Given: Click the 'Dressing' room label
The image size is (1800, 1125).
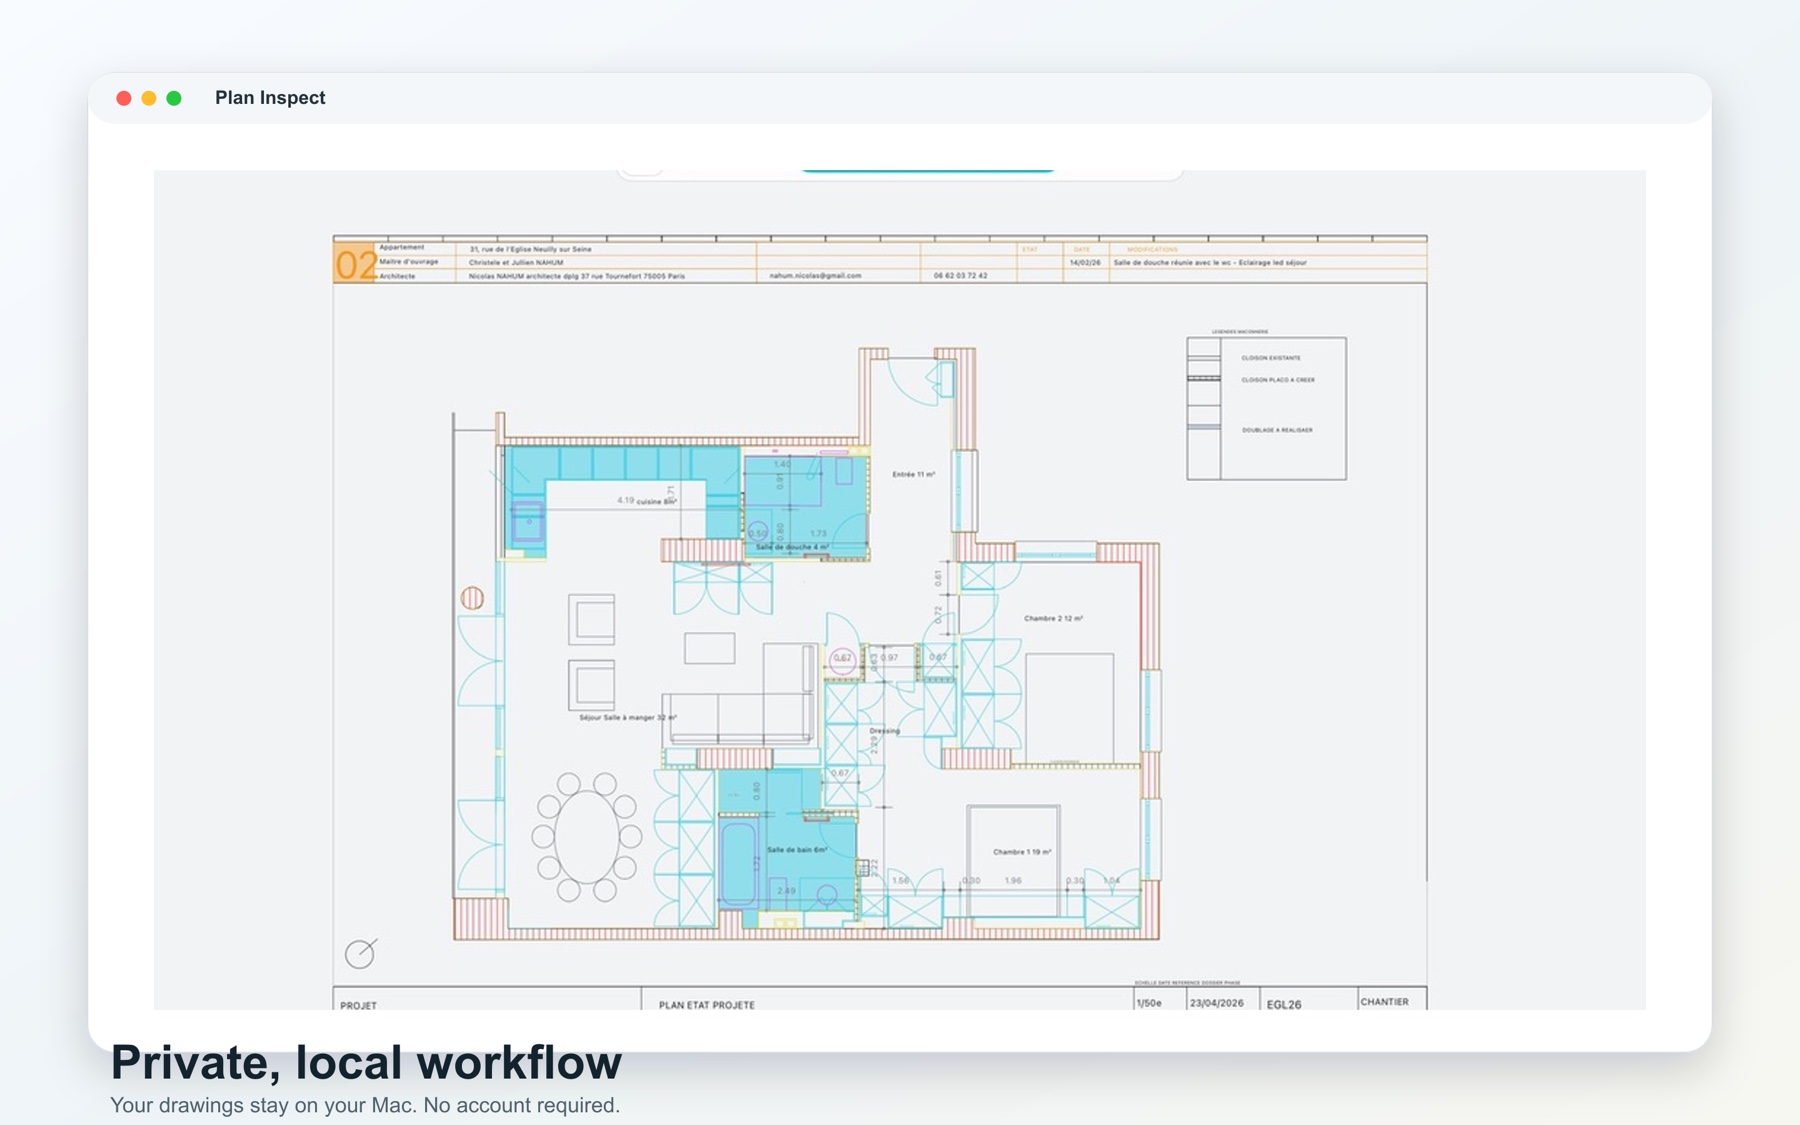Looking at the screenshot, I should [x=884, y=731].
